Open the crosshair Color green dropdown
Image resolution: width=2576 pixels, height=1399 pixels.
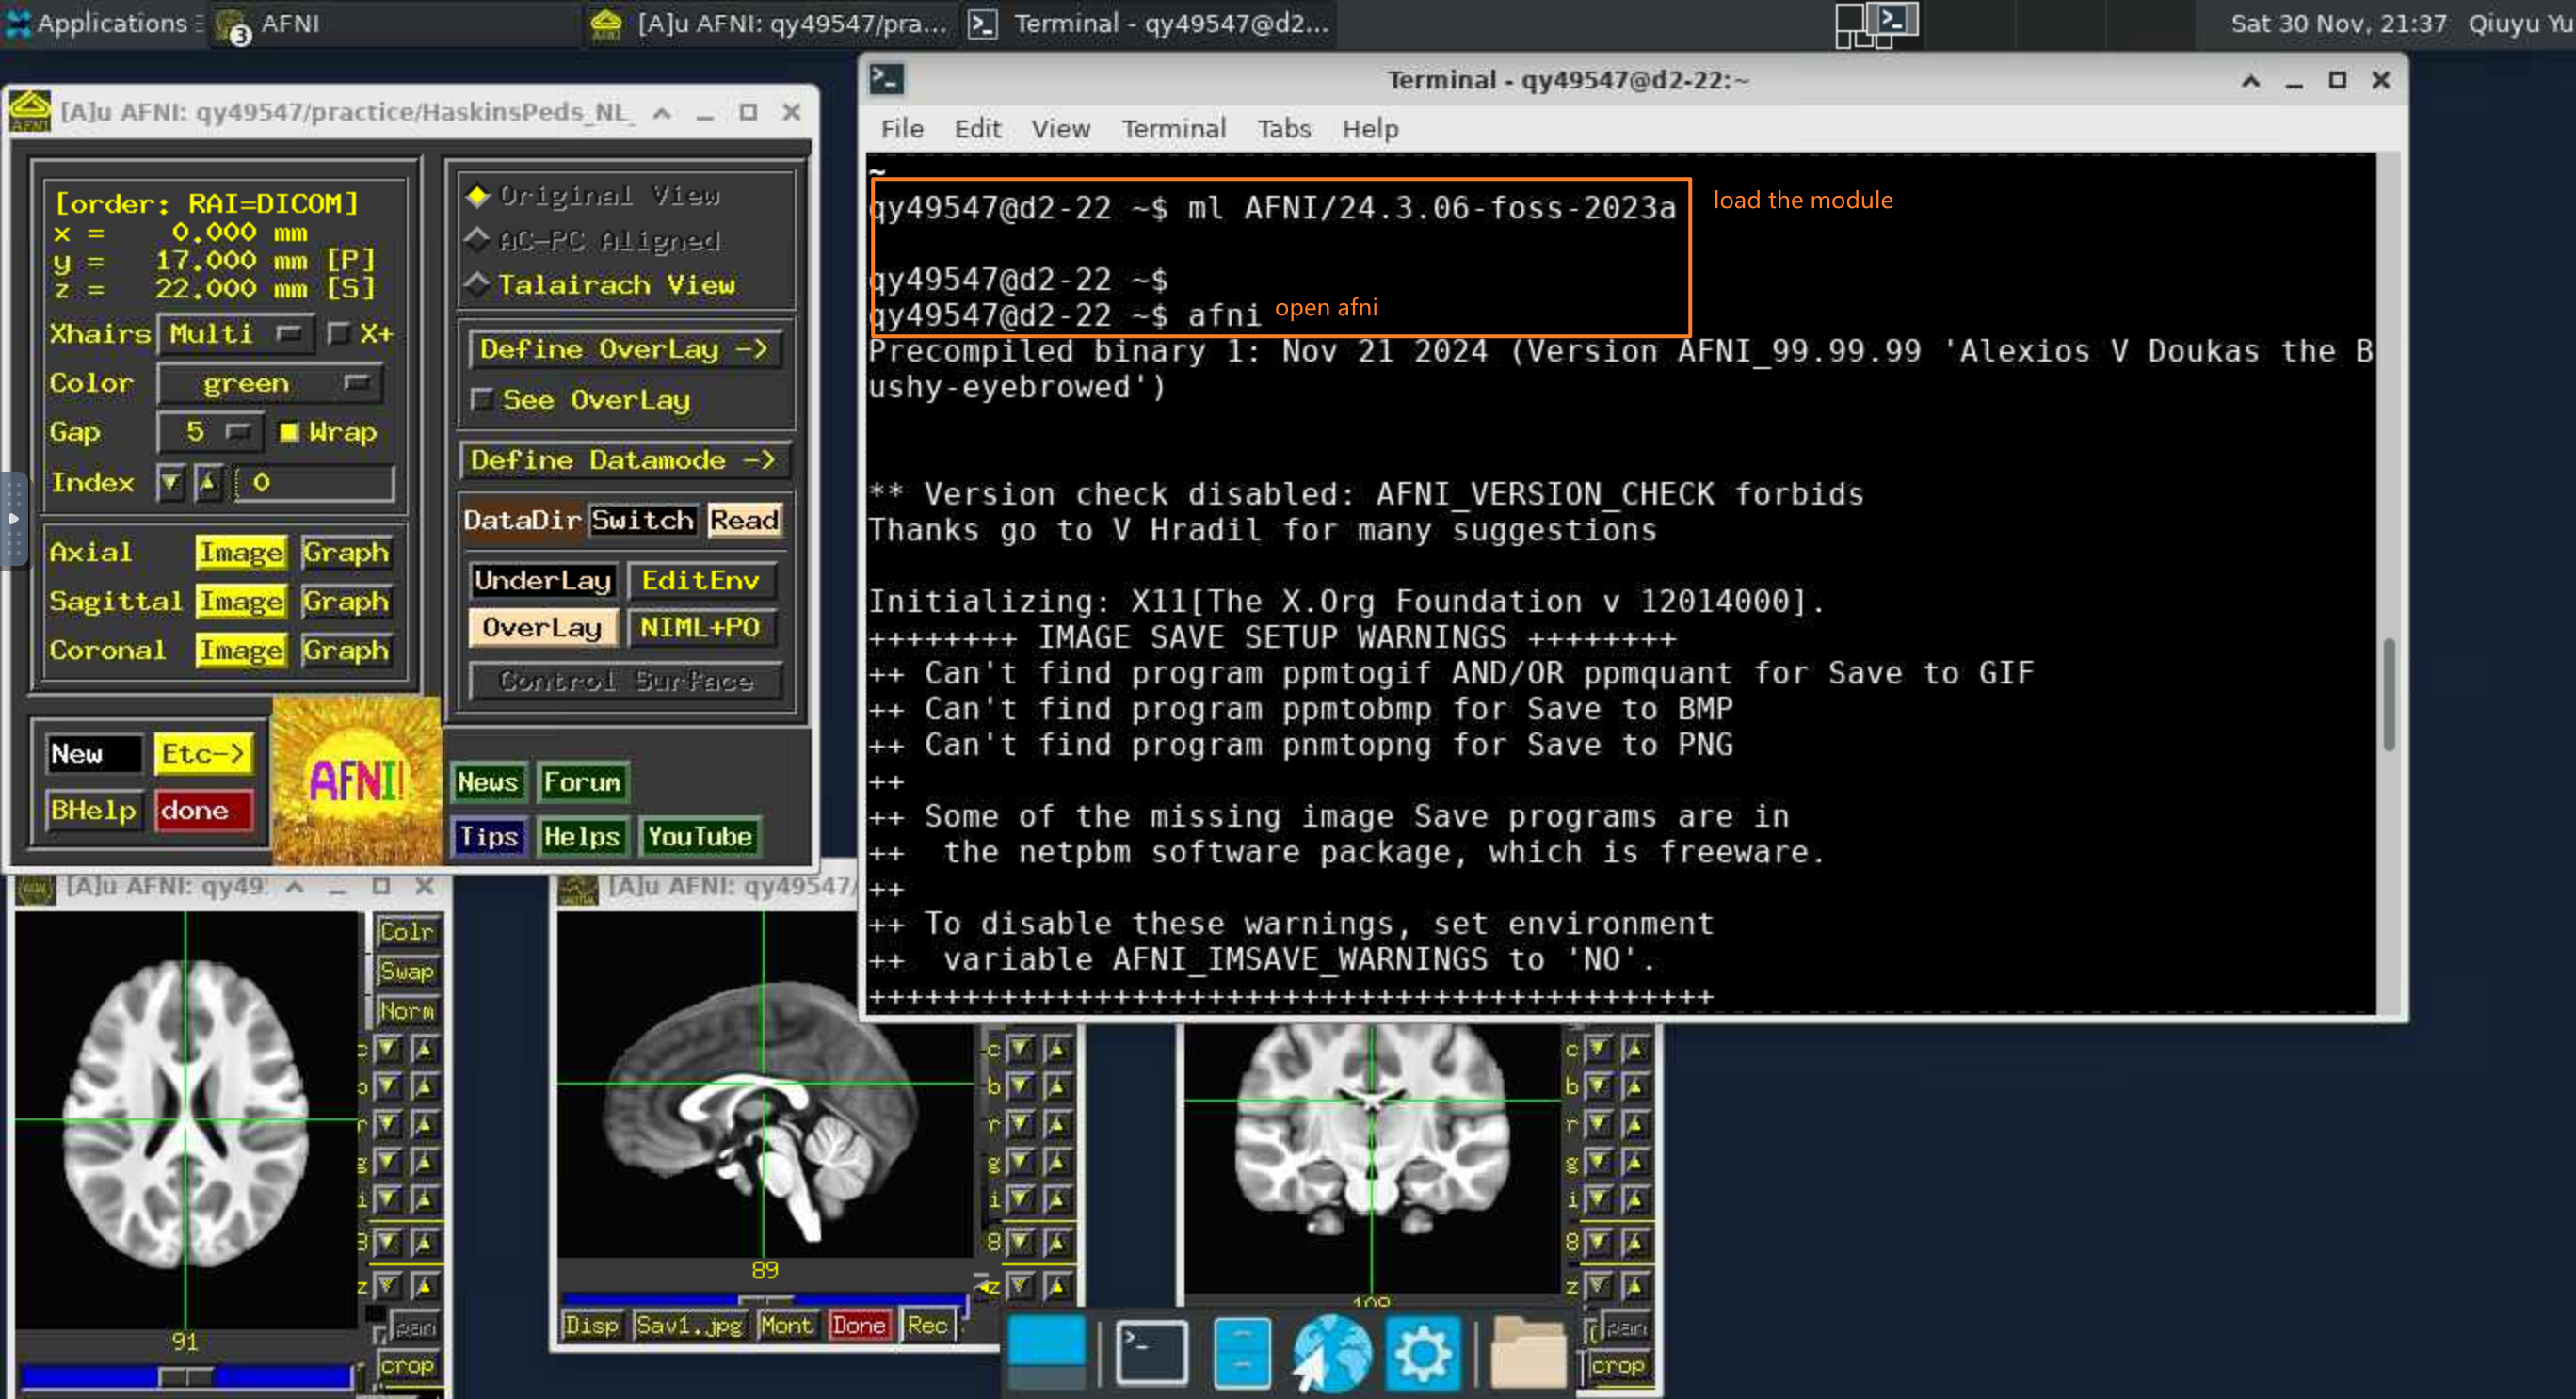tap(270, 384)
